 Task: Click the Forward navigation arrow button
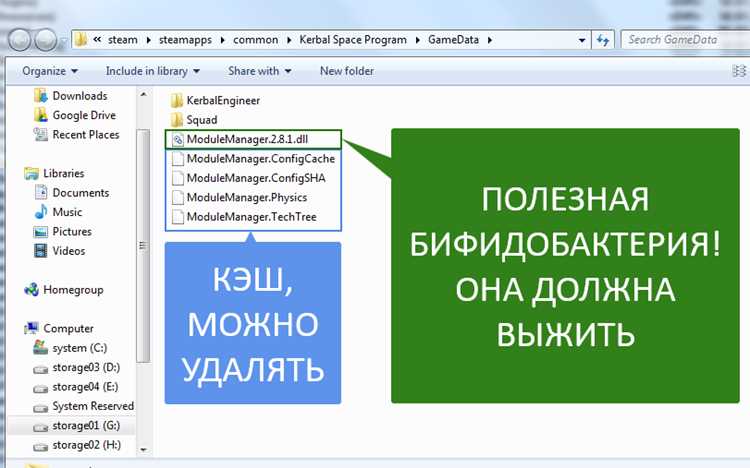[46, 40]
